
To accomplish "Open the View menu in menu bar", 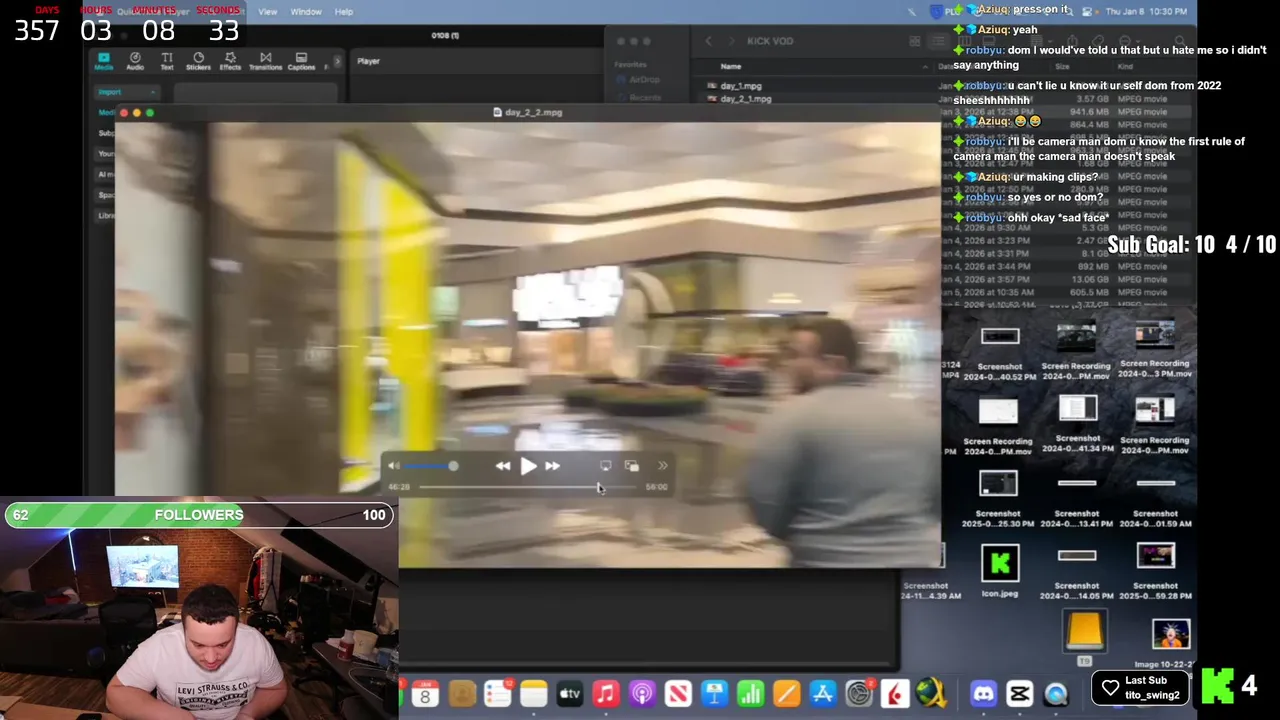I will (268, 12).
